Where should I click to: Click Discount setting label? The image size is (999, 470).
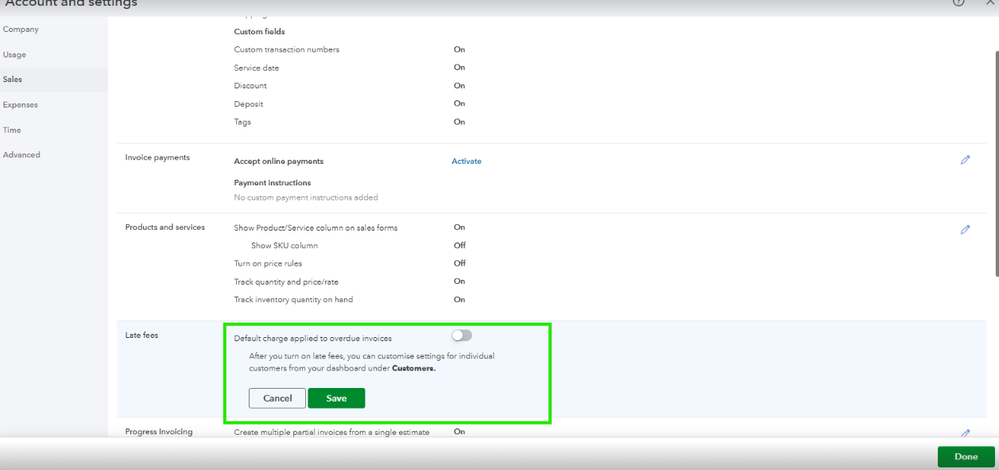click(250, 85)
